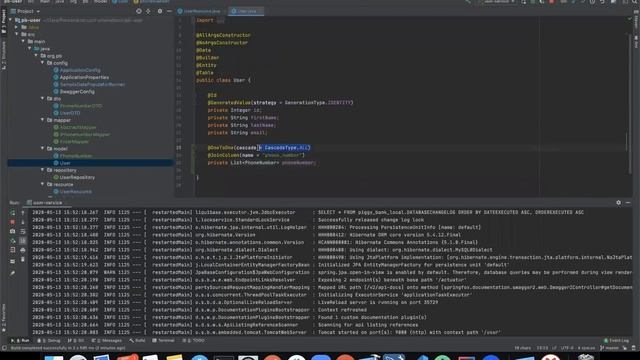
Task: Select the User.java editor tab
Action: click(246, 11)
